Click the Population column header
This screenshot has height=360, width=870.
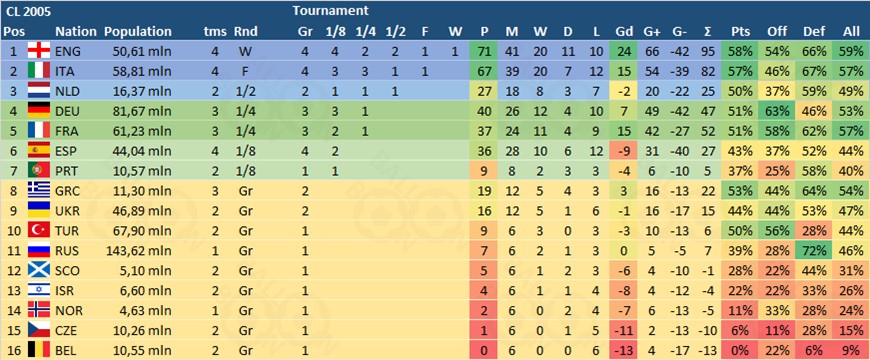tap(138, 31)
